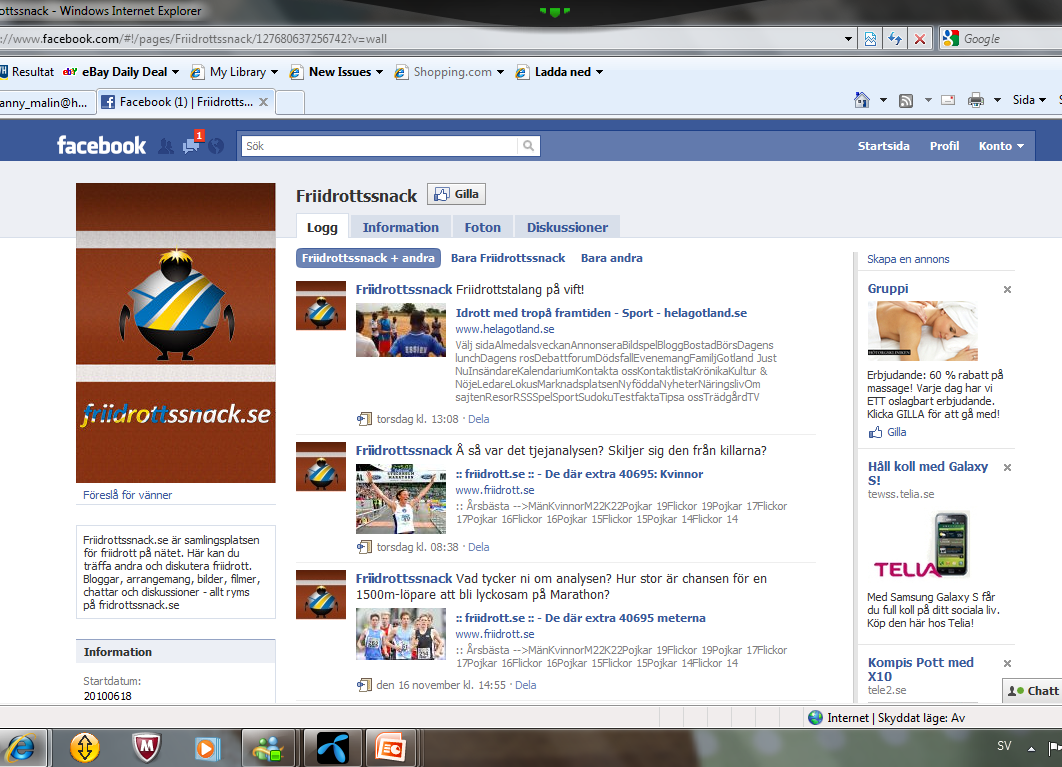The height and width of the screenshot is (767, 1062).
Task: Close the Facebook browser tab
Action: (x=263, y=102)
